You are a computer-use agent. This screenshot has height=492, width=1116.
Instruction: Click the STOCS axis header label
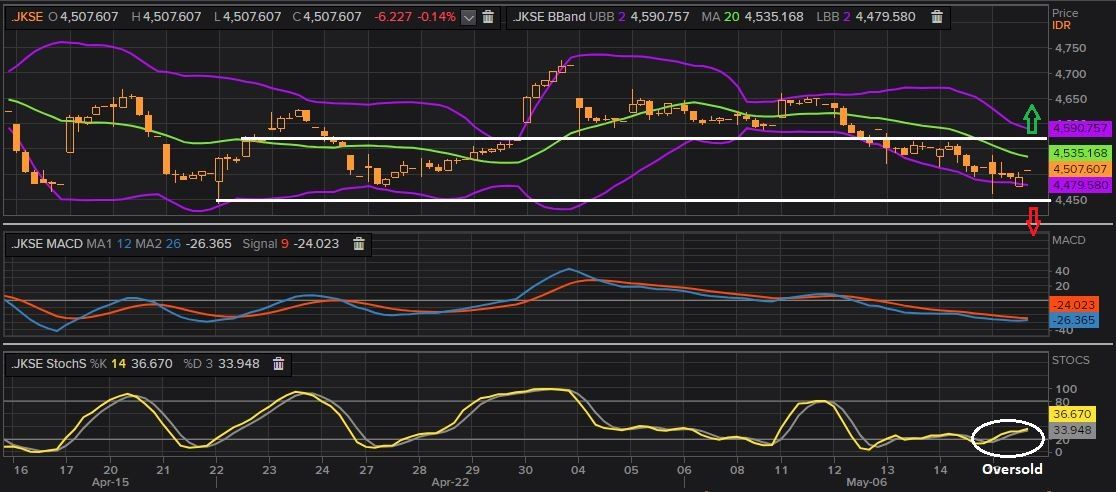pos(1070,360)
